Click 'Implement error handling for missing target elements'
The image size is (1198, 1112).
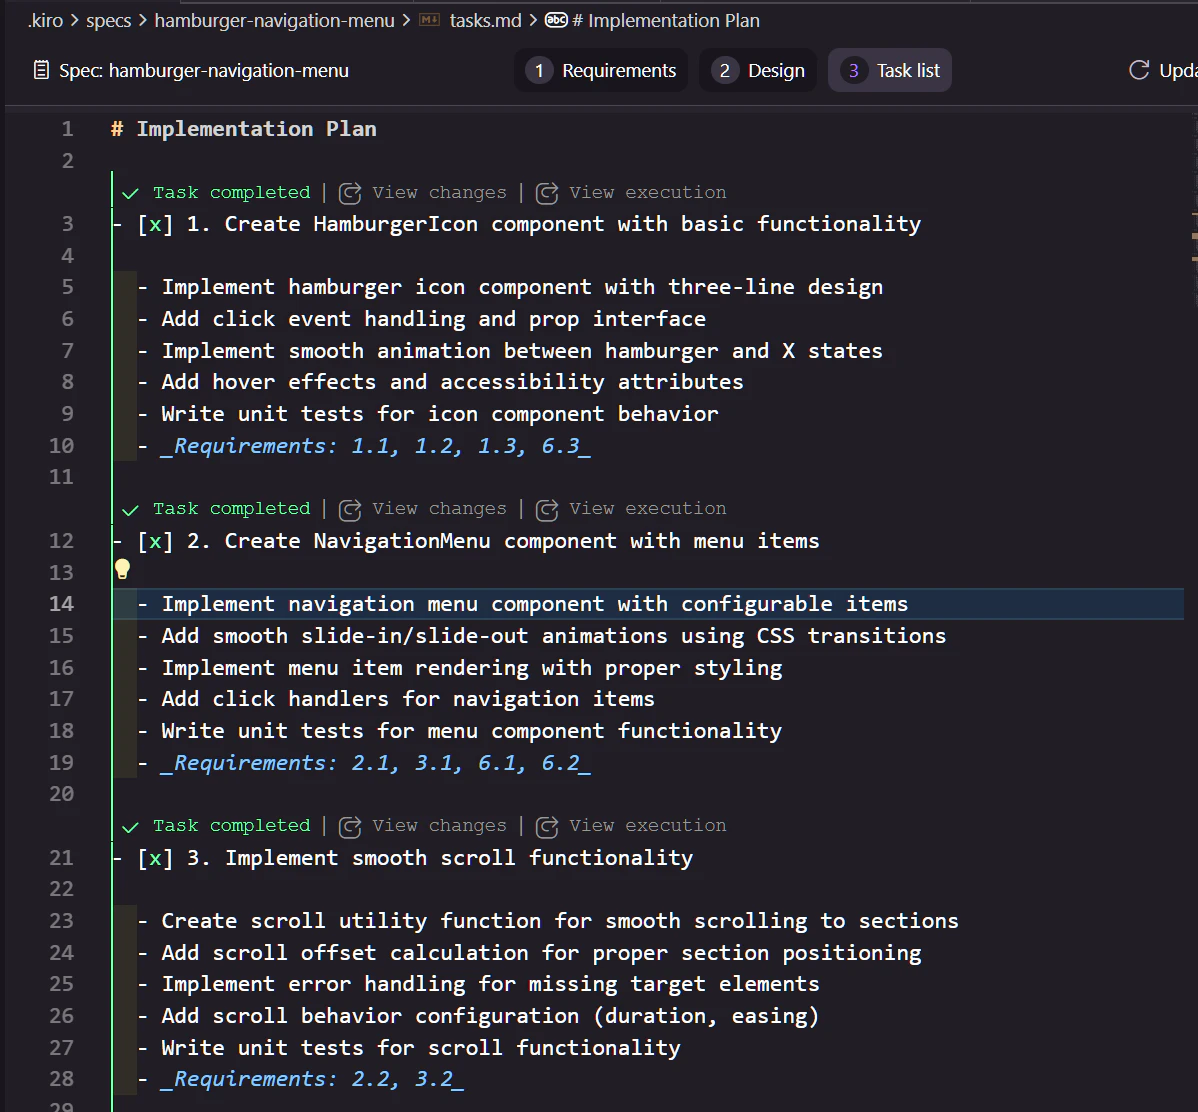[490, 984]
